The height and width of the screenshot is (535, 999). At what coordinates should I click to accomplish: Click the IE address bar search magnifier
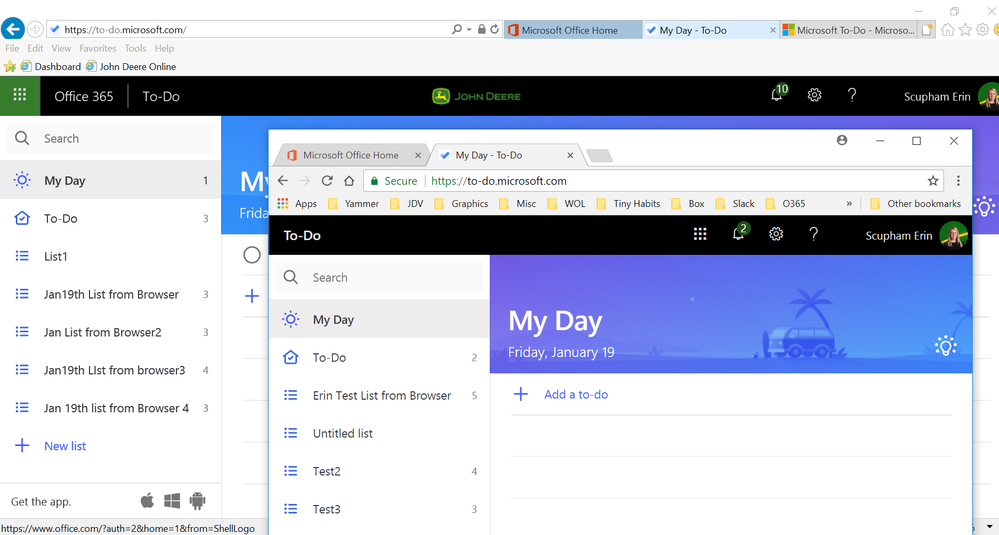pos(457,29)
